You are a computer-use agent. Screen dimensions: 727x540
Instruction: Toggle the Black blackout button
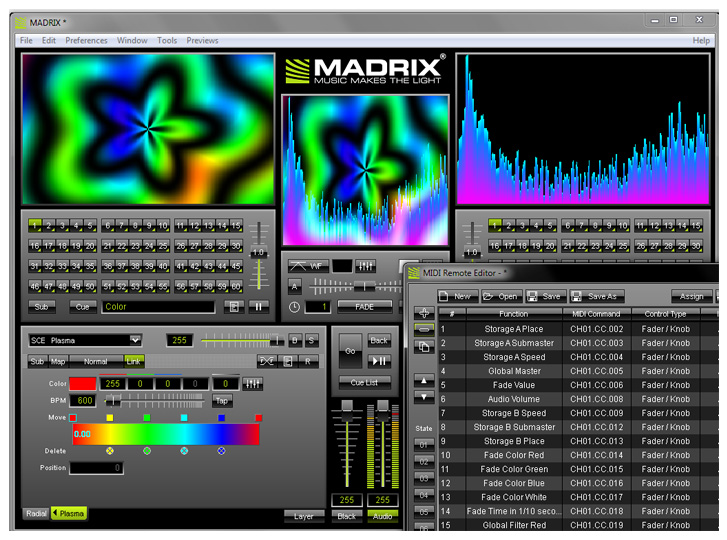(346, 516)
